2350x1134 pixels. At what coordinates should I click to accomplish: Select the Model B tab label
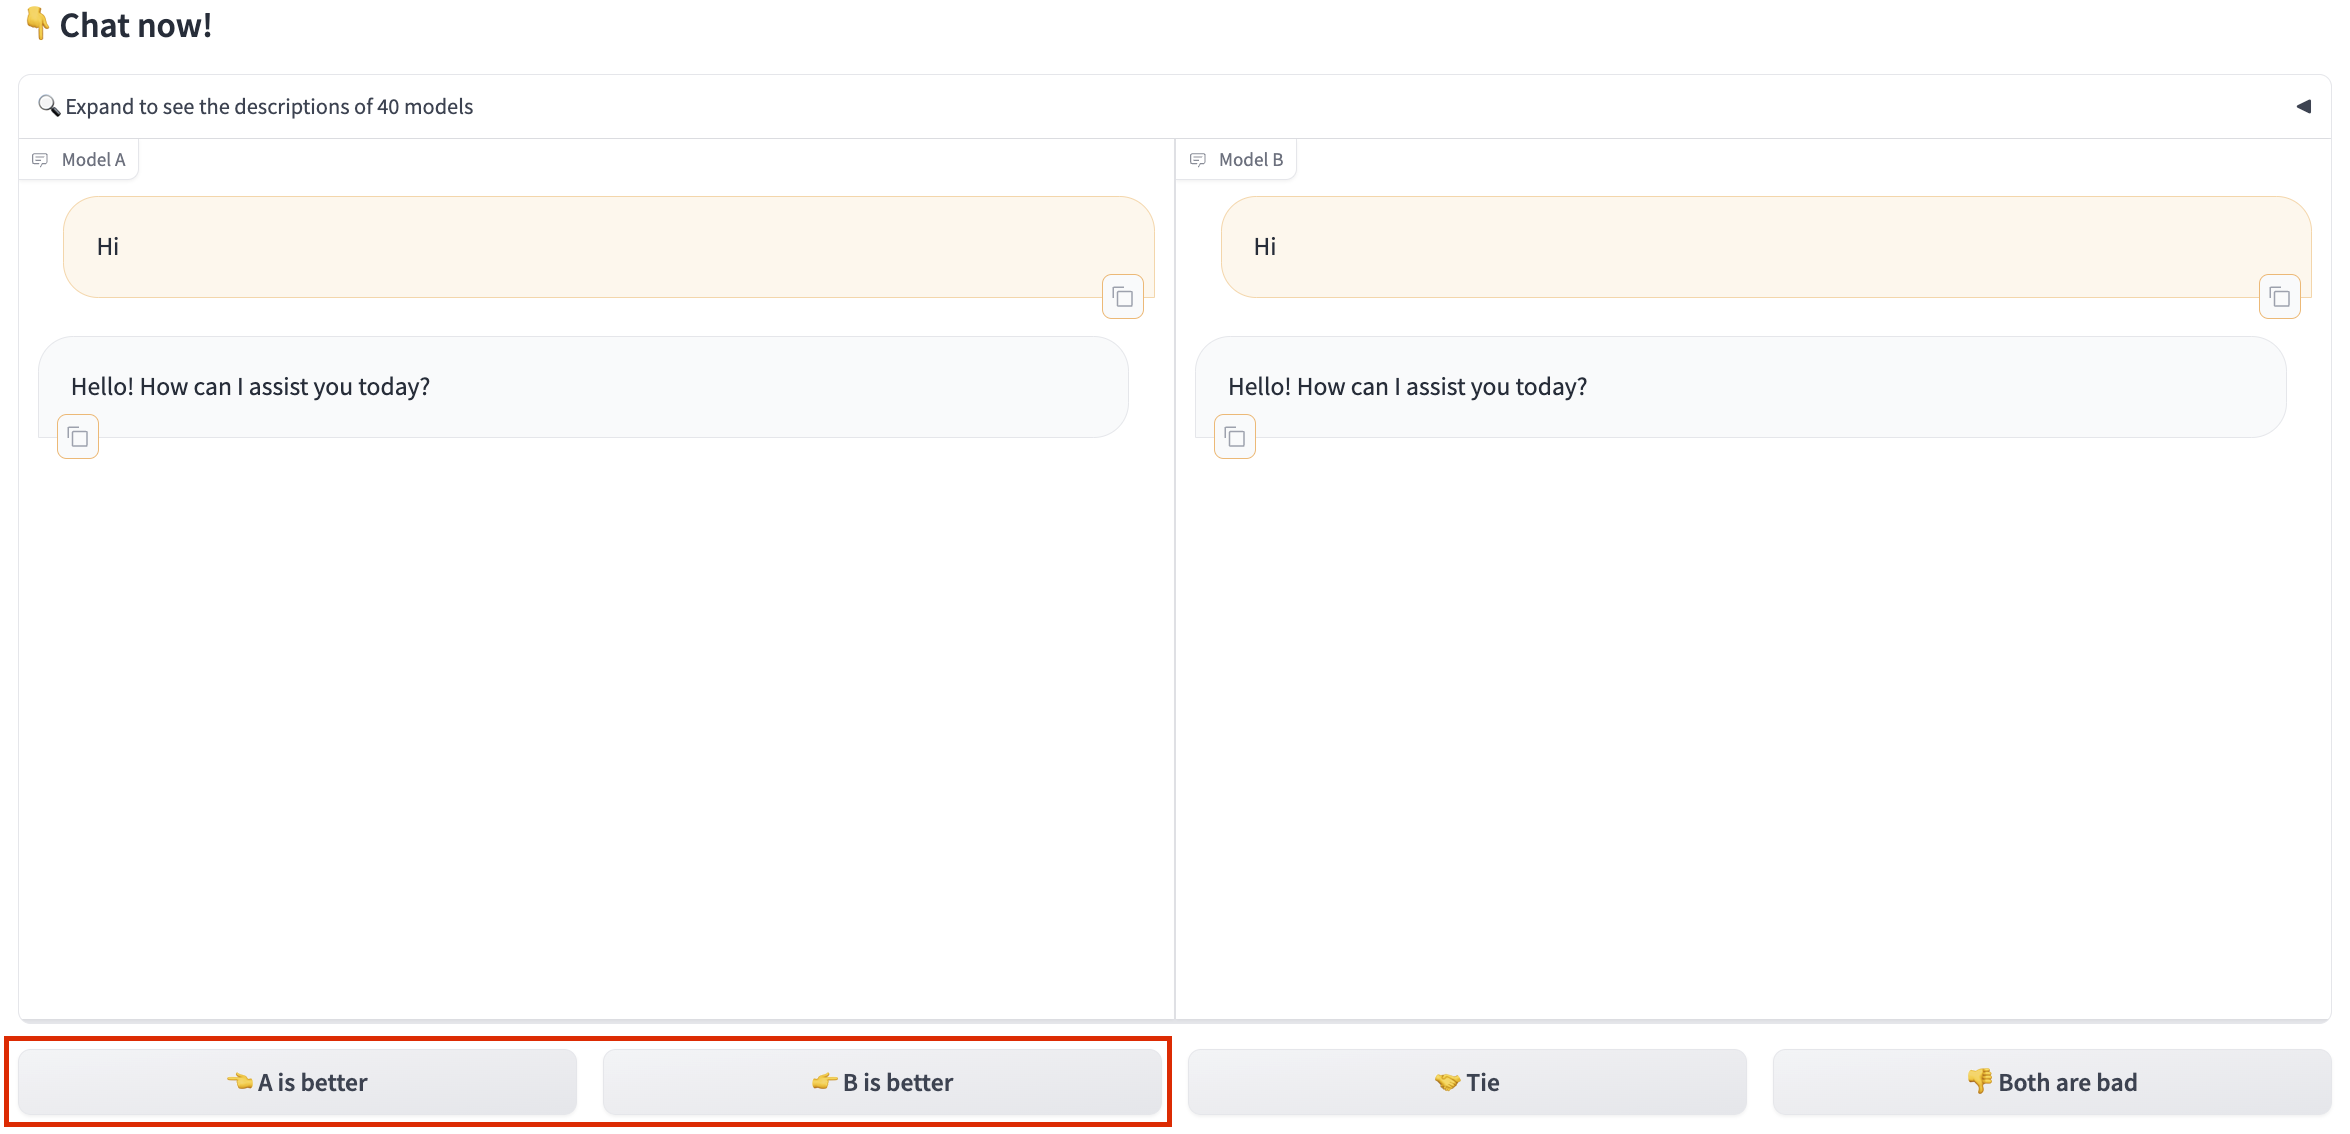(x=1250, y=160)
